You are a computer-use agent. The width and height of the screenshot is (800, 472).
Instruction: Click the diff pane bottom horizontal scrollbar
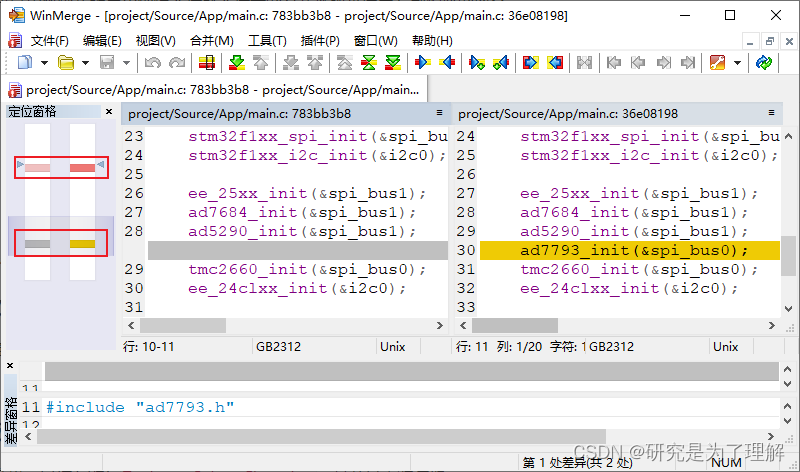pyautogui.click(x=321, y=437)
